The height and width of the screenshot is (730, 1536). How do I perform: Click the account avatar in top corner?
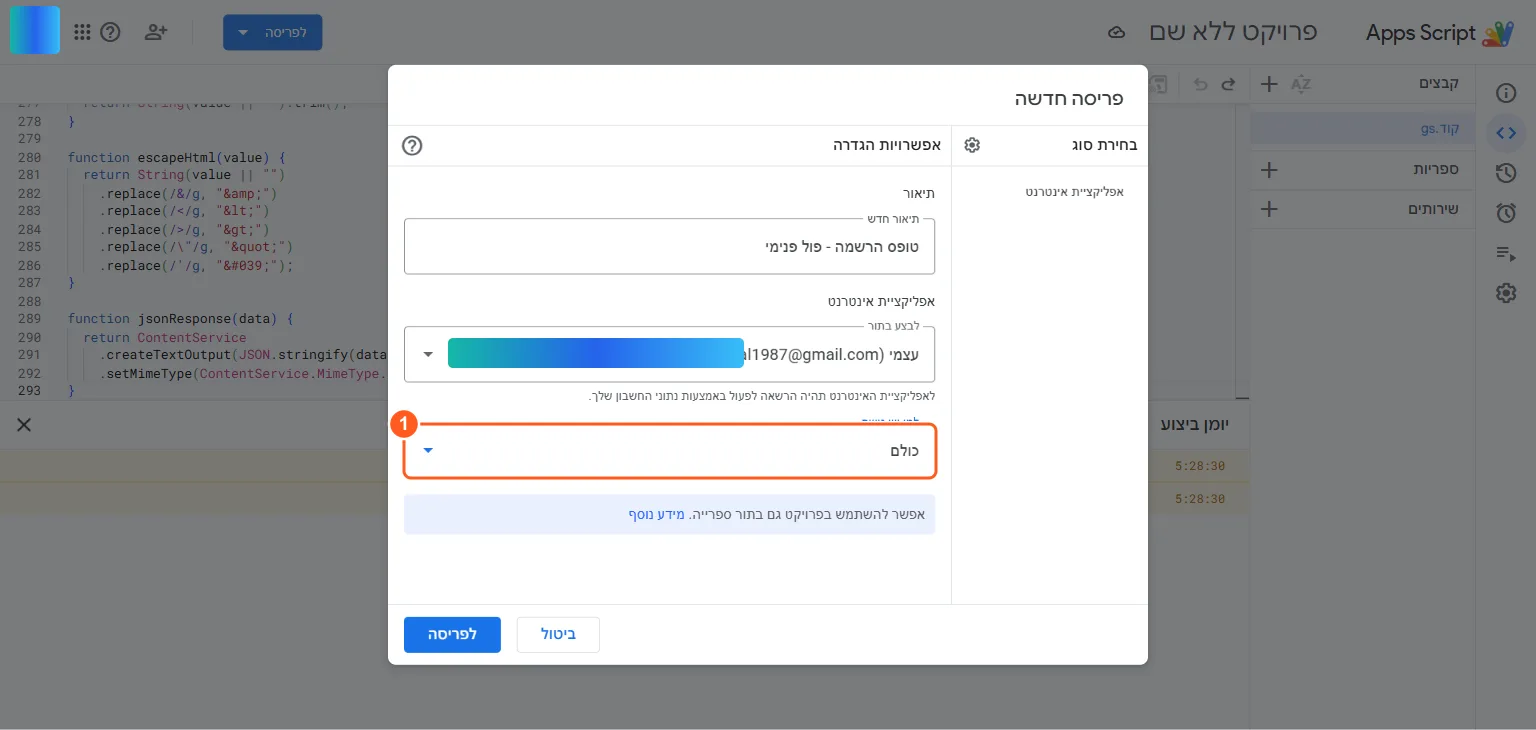pyautogui.click(x=35, y=30)
